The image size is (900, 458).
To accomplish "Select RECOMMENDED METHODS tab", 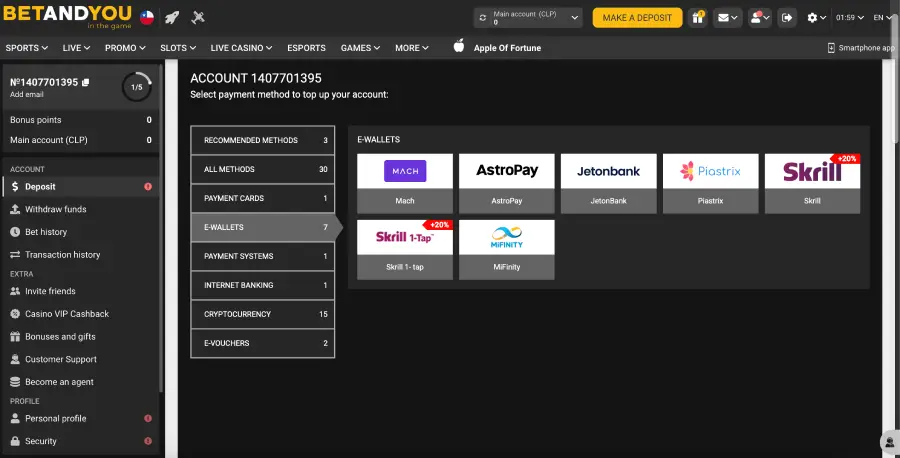I will 263,140.
